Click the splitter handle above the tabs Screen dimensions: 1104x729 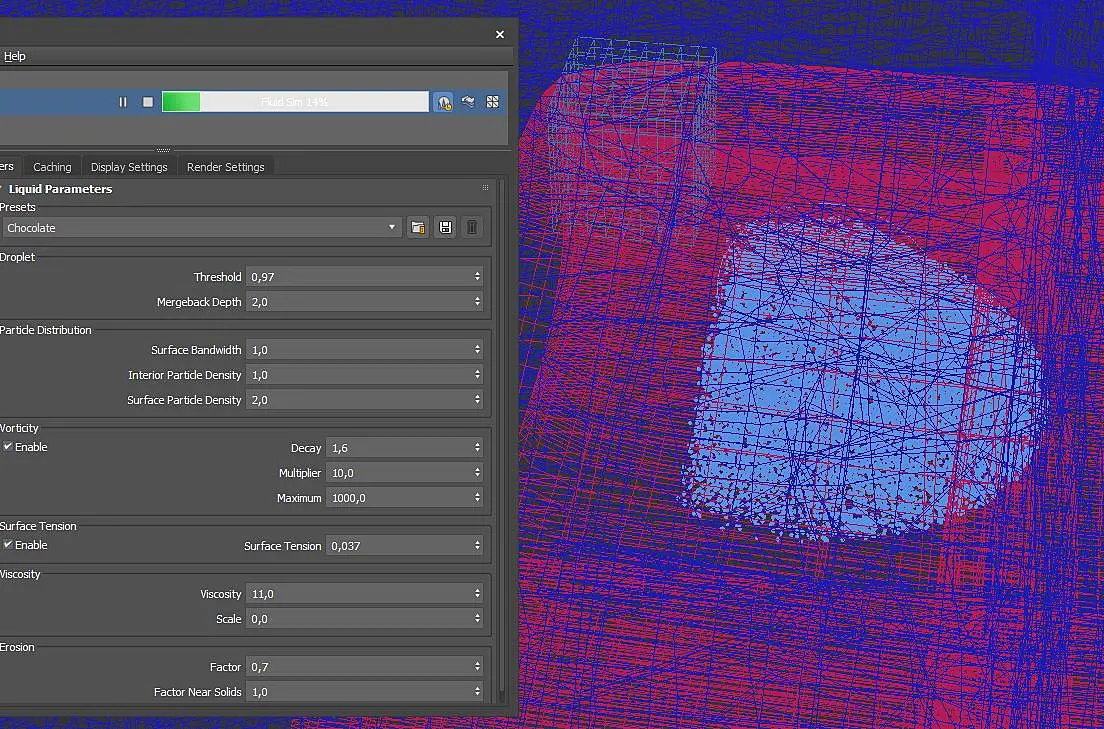pyautogui.click(x=163, y=150)
